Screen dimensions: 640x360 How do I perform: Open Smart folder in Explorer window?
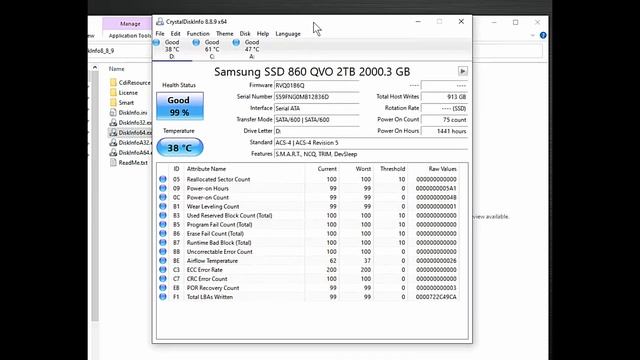tap(122, 102)
